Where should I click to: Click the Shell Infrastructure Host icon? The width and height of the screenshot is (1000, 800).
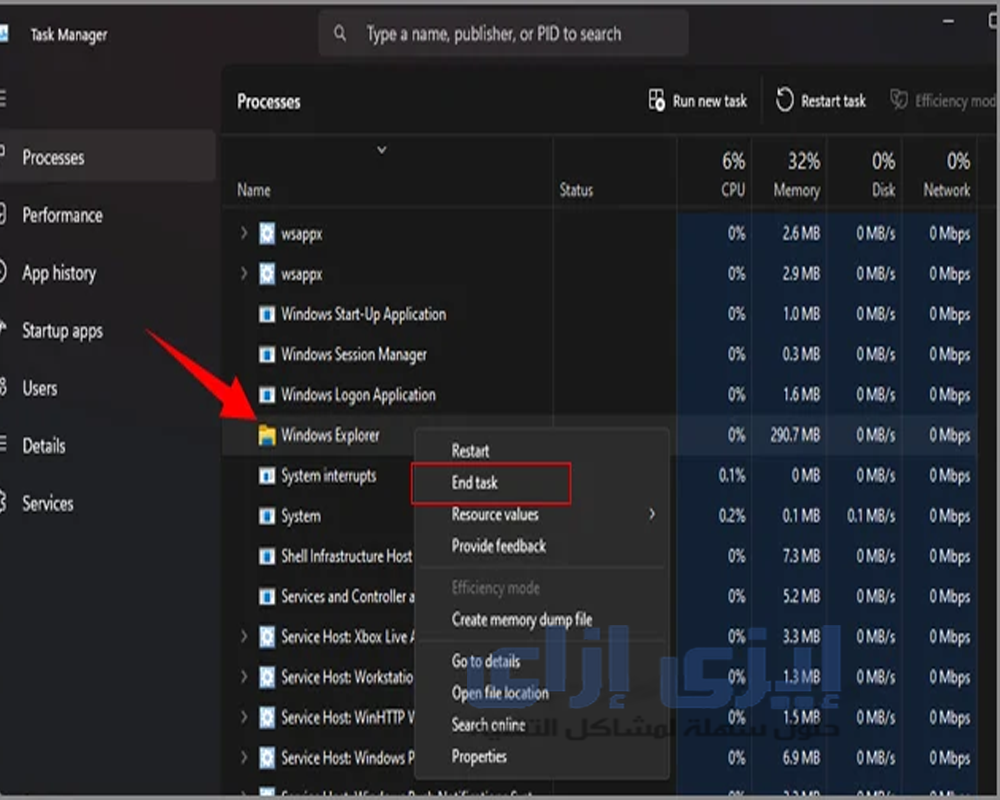267,556
